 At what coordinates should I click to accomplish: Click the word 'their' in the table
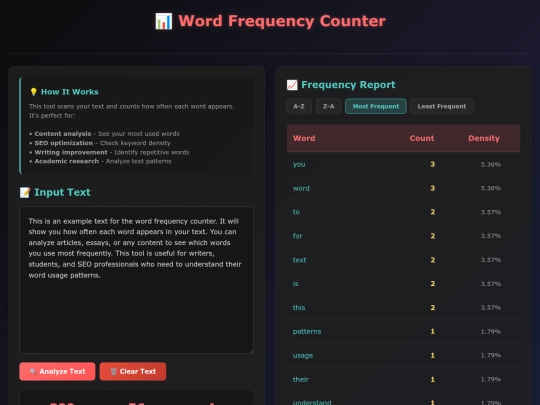pyautogui.click(x=301, y=379)
